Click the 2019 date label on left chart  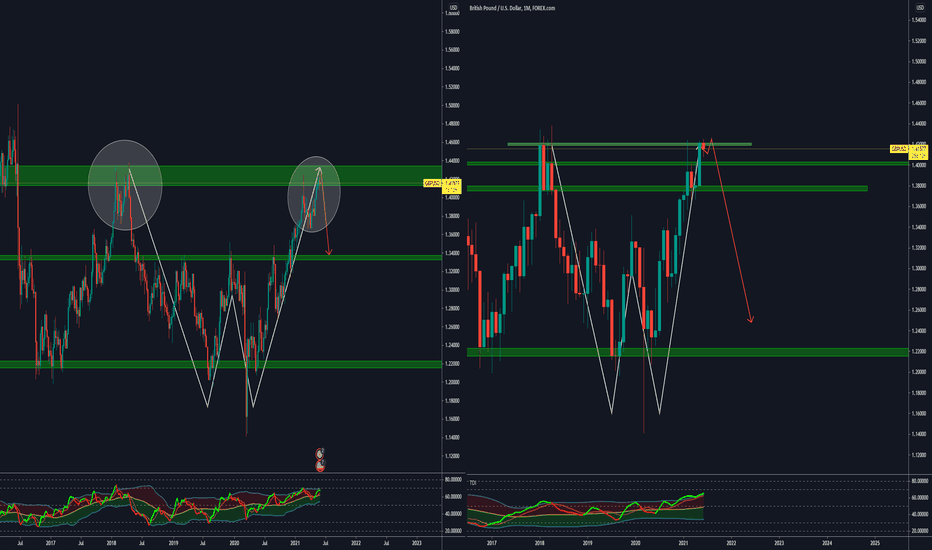coord(173,543)
